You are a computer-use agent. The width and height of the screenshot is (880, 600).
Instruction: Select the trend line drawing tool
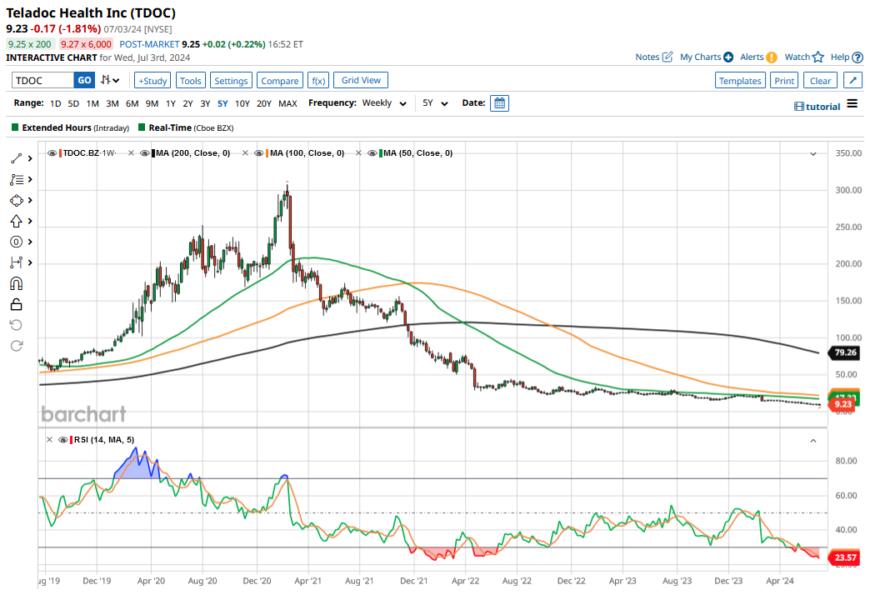(x=16, y=159)
